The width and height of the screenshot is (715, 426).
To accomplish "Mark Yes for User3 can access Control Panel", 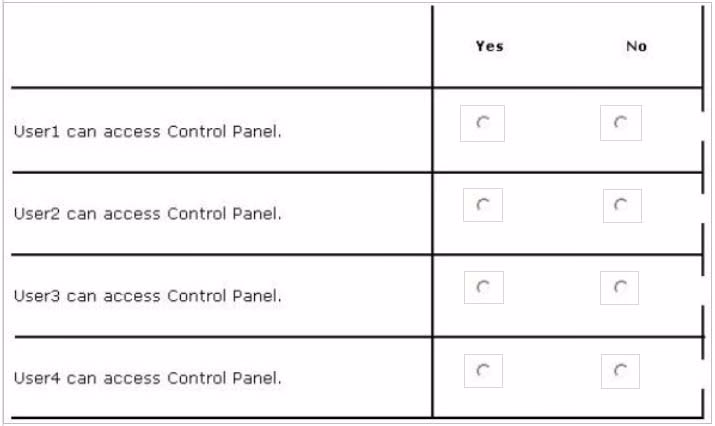I will 484,287.
